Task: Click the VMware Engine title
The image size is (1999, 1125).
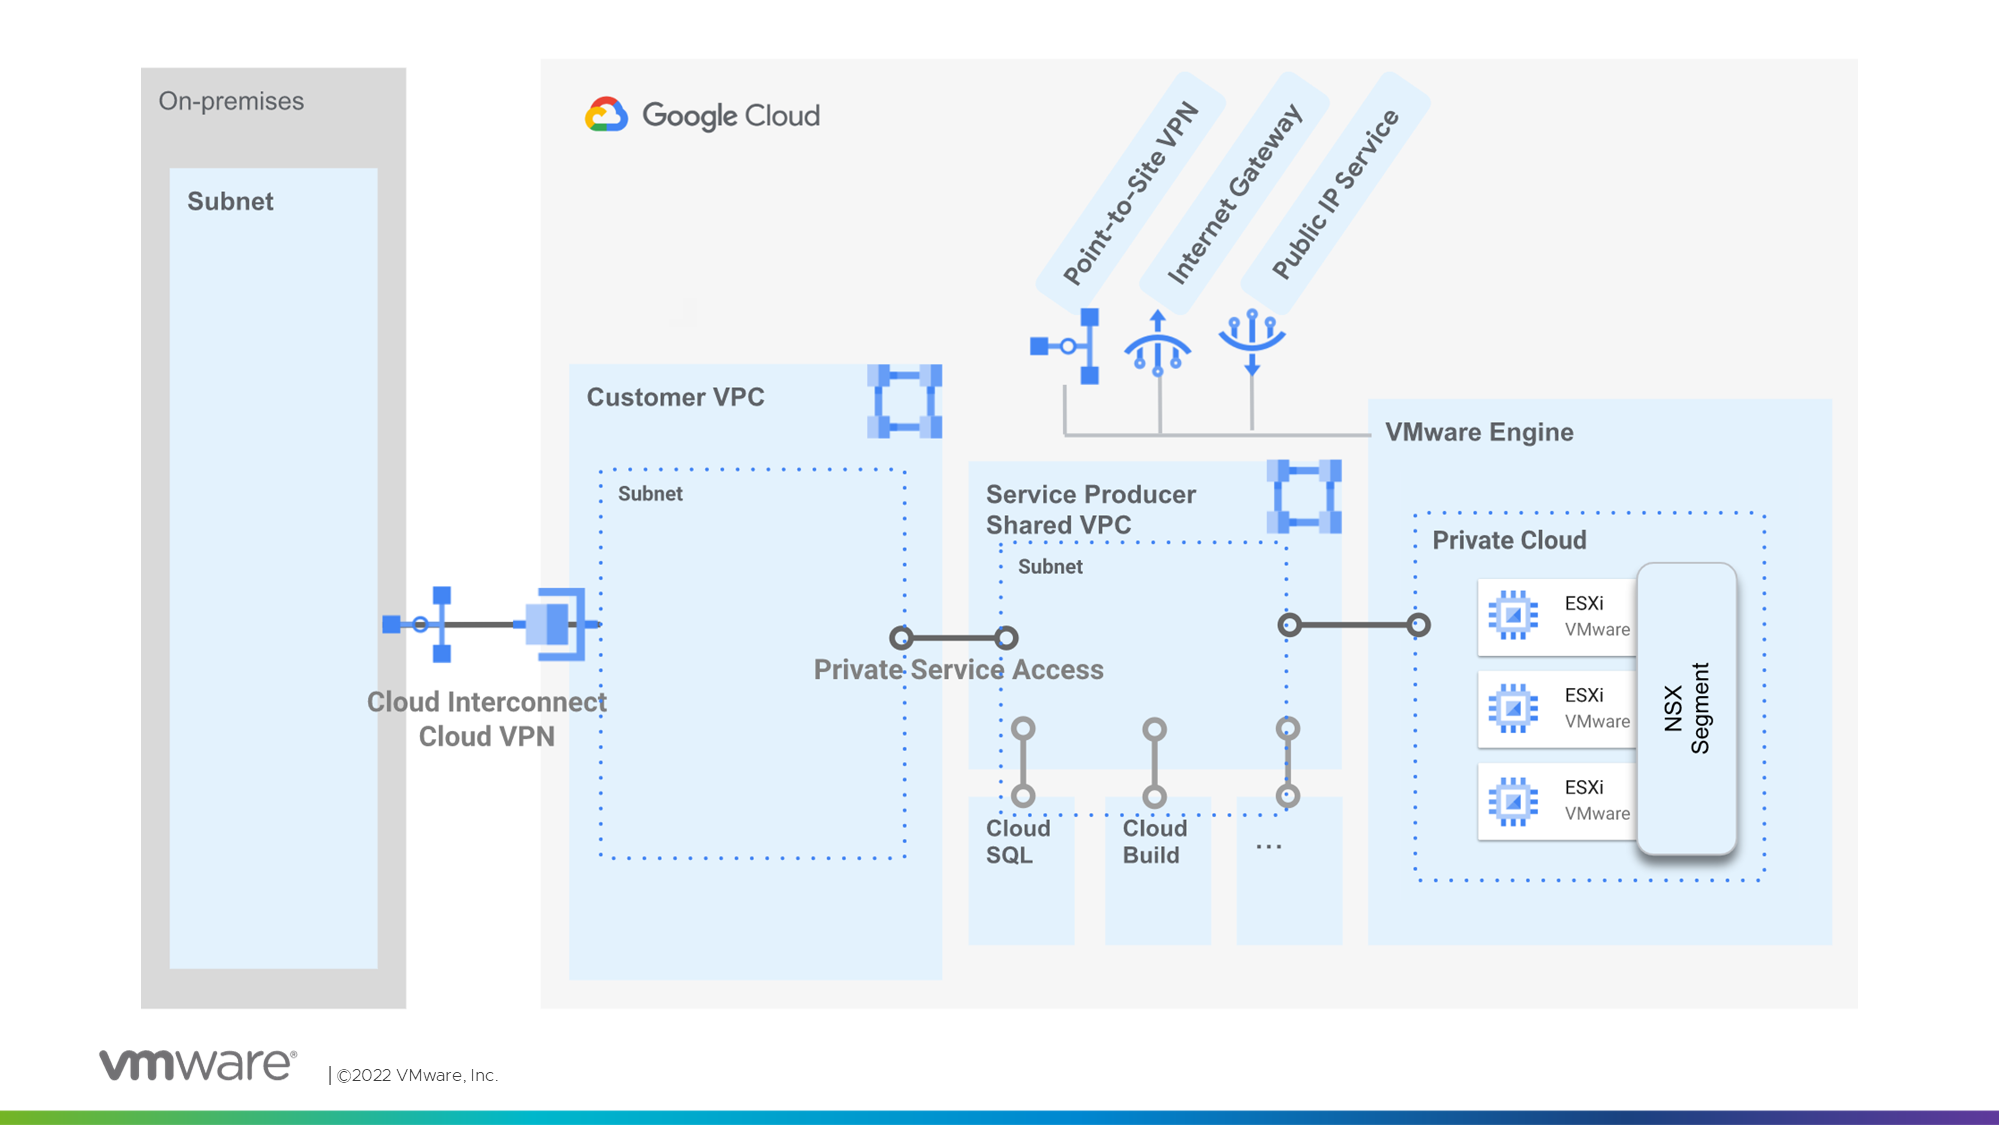Action: [1478, 432]
